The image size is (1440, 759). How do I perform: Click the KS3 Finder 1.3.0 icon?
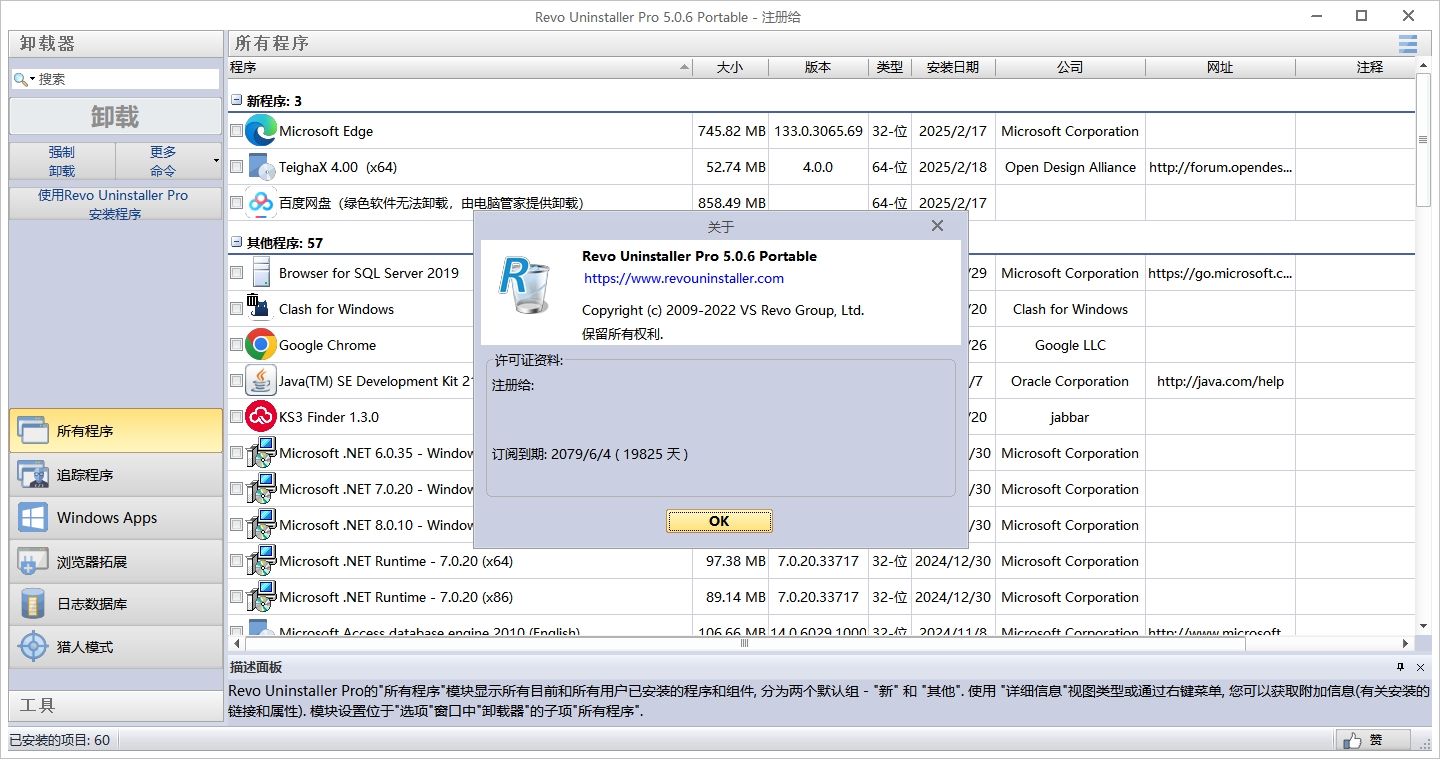tap(261, 417)
